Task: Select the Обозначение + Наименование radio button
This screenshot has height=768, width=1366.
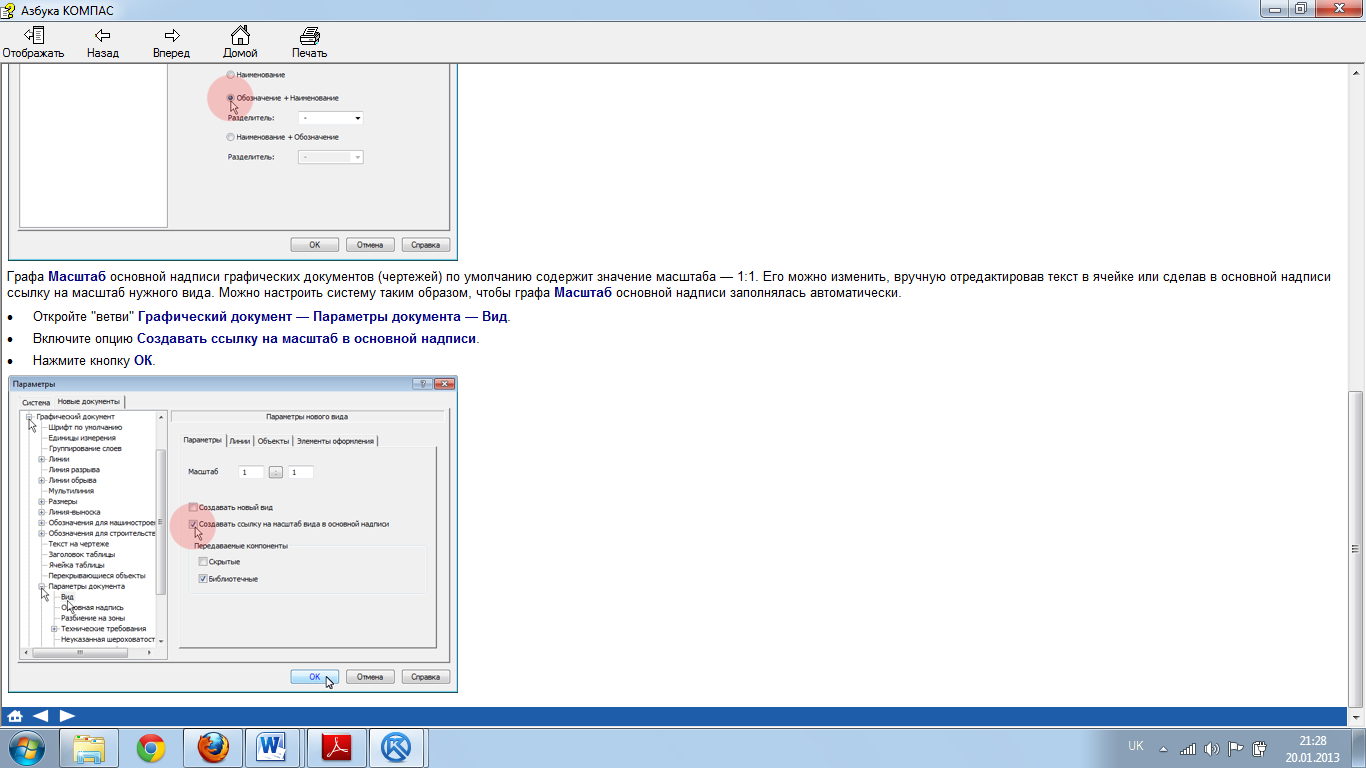Action: coord(231,98)
